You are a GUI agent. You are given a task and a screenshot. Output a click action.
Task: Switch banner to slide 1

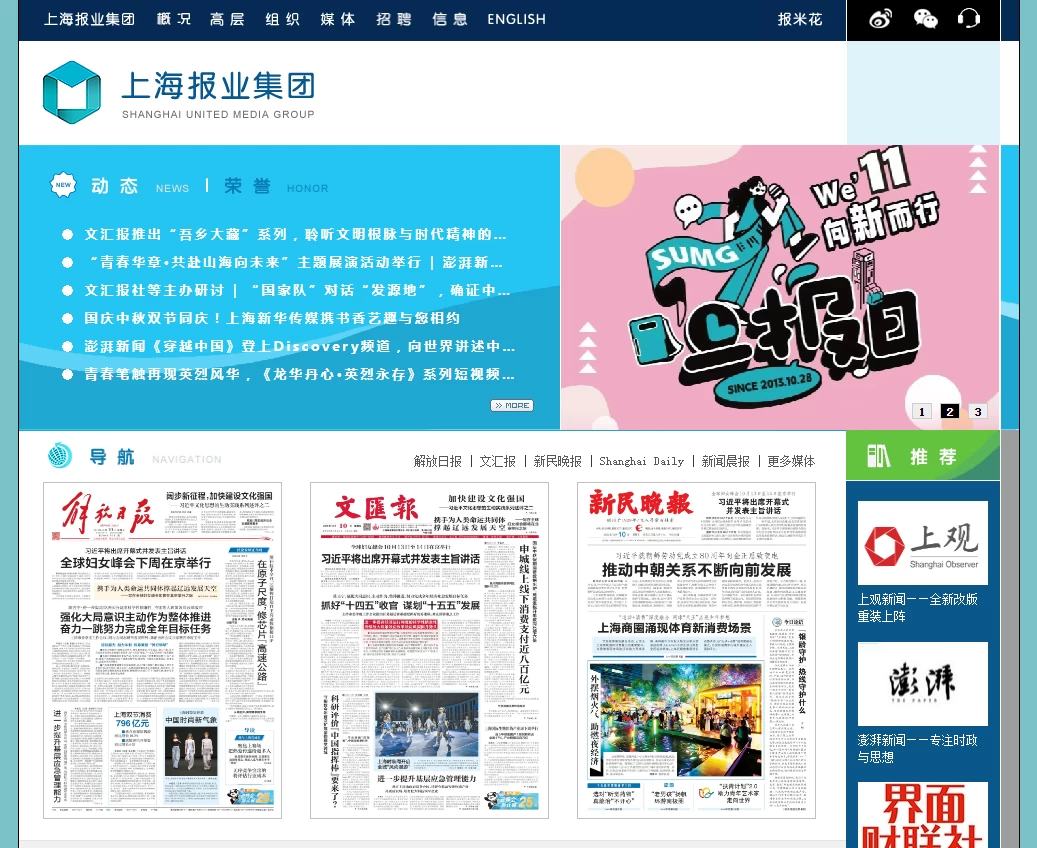click(x=922, y=411)
